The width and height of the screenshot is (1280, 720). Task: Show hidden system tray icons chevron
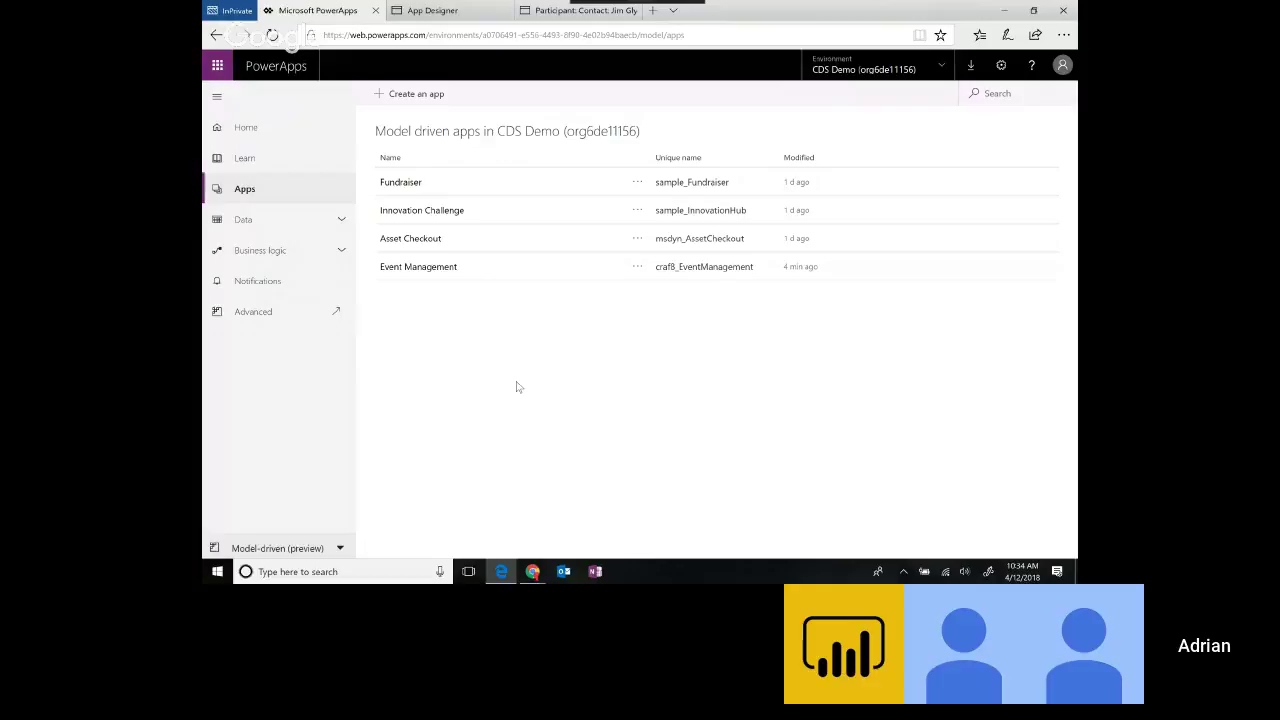903,572
